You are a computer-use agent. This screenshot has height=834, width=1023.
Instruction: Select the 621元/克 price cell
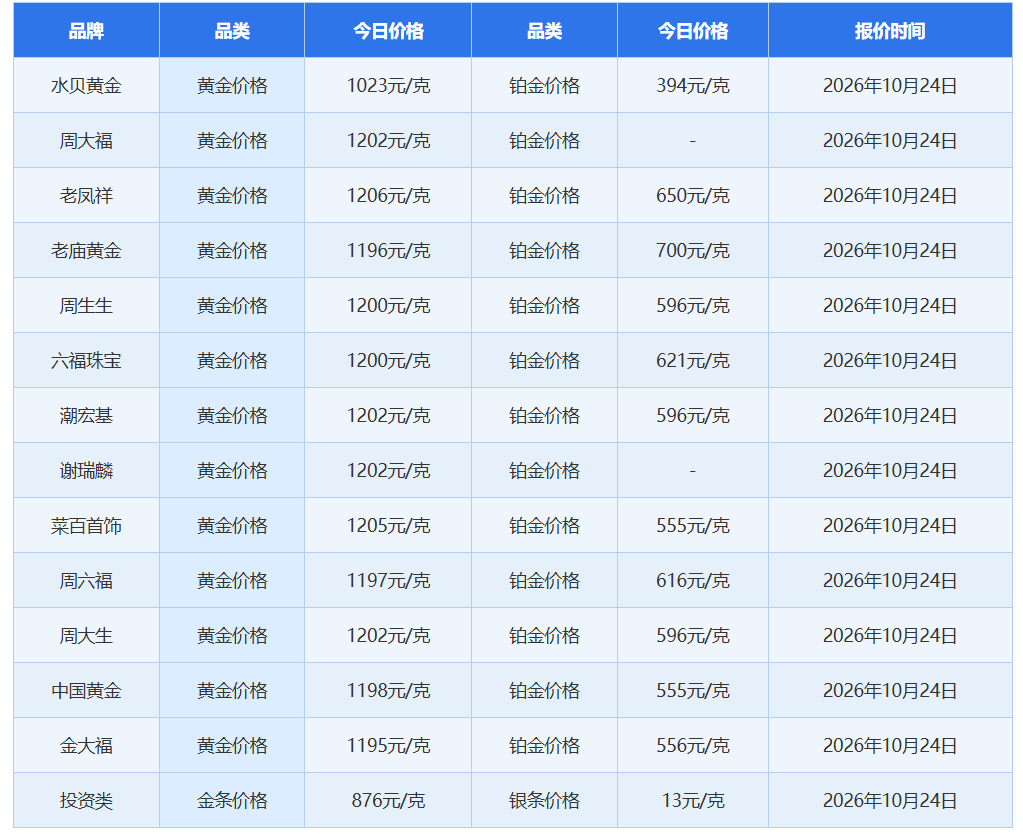[x=693, y=360]
